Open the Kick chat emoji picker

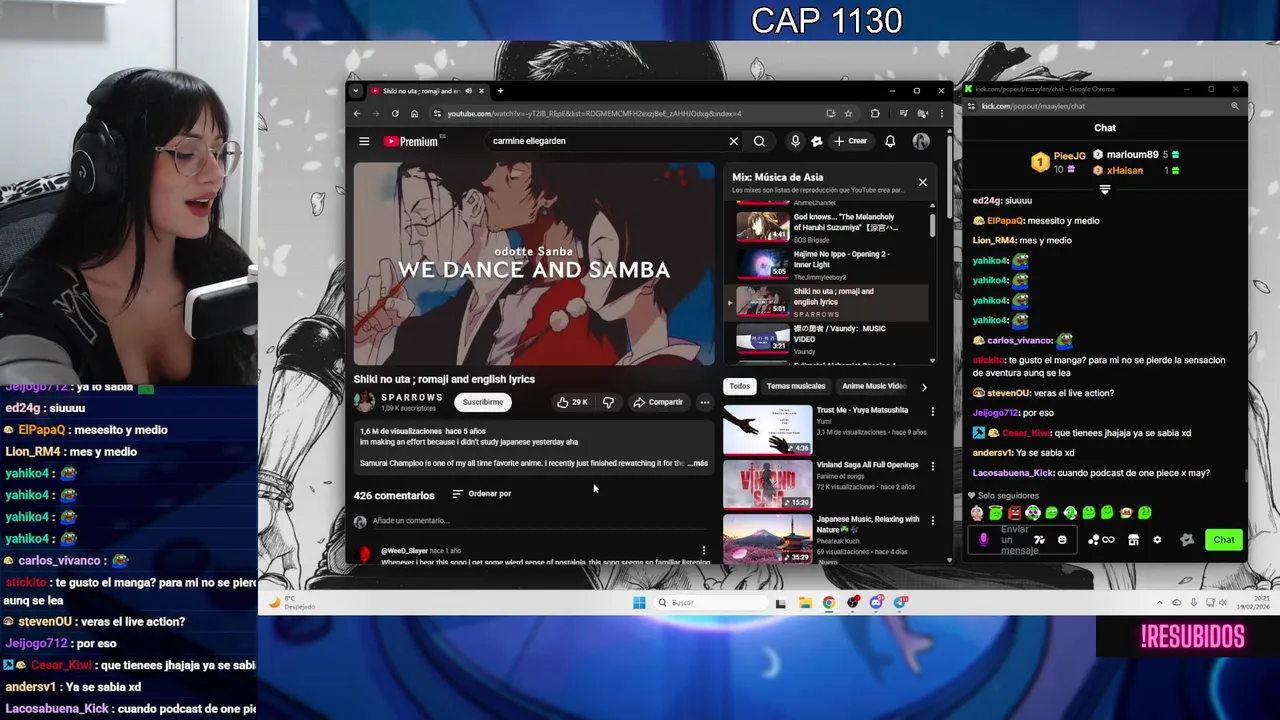(x=1062, y=540)
